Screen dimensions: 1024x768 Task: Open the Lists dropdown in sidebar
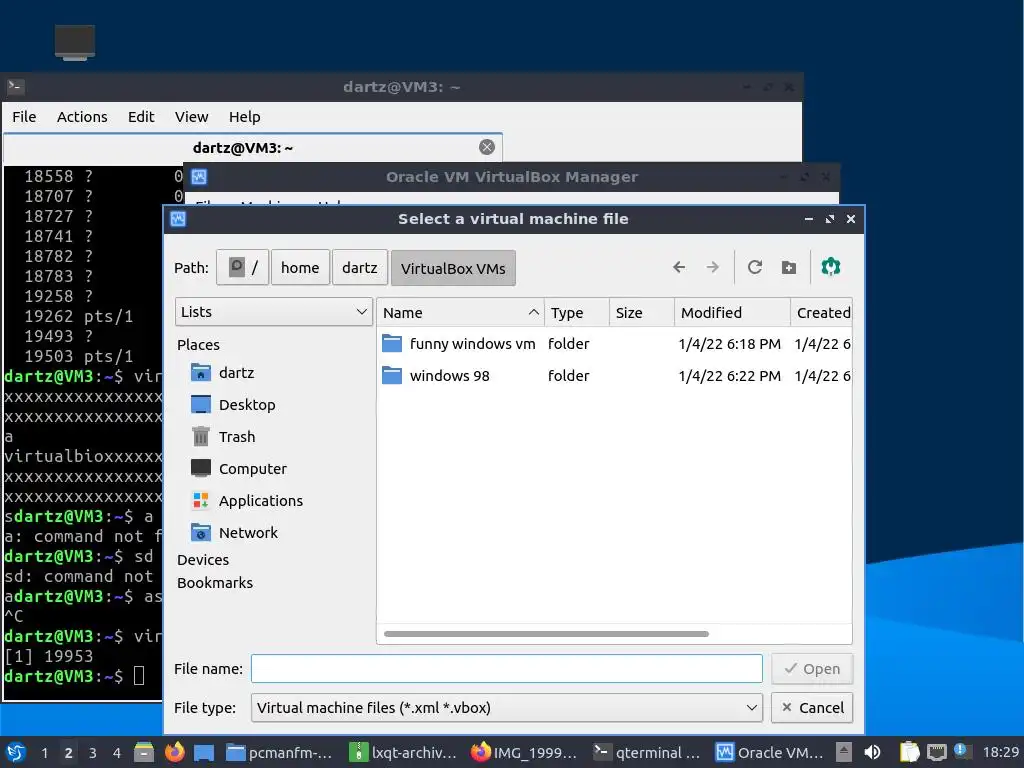click(274, 312)
